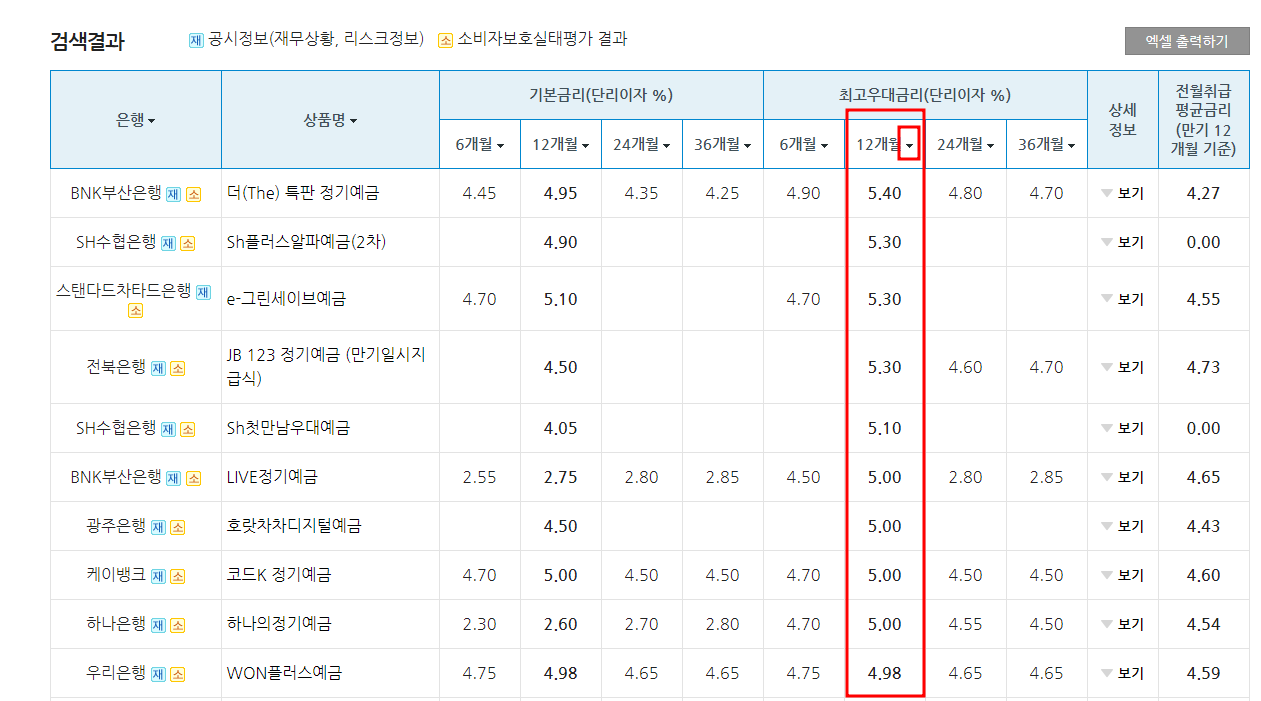This screenshot has height=701, width=1261.
Task: Expand 보기 details for 하나의정기예금
Action: point(1122,625)
